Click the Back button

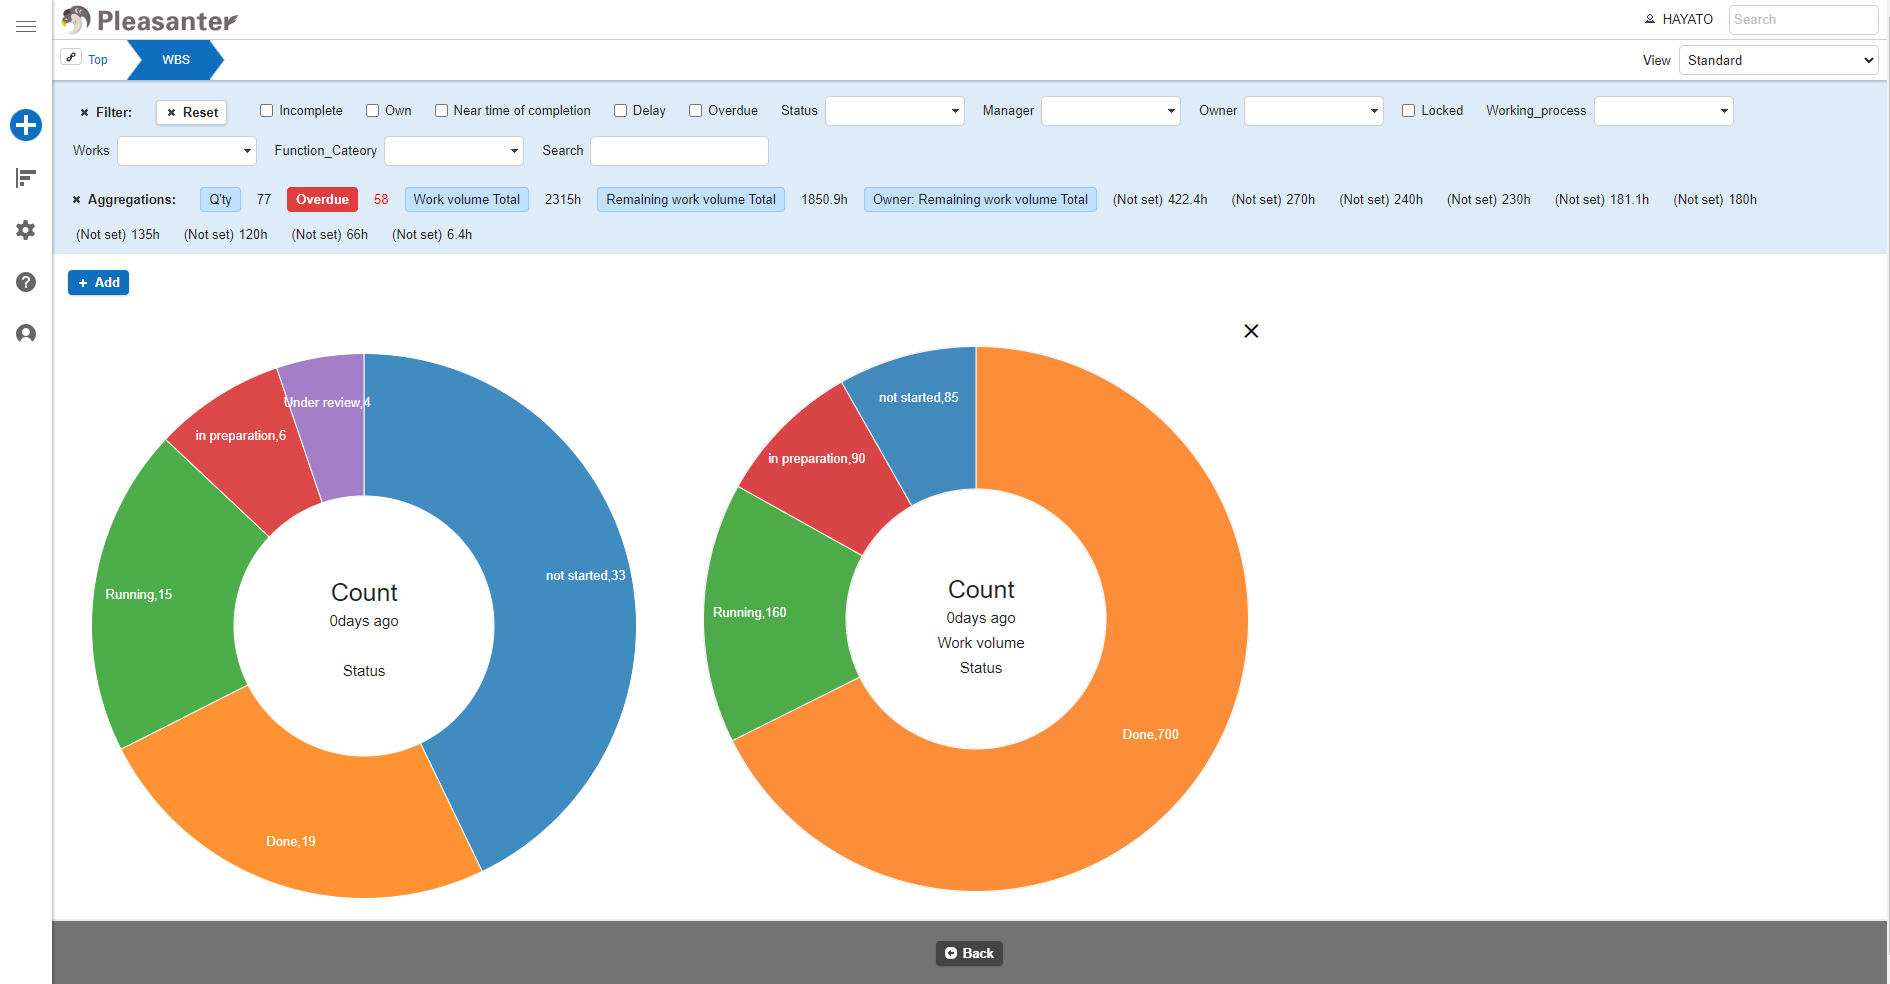[969, 954]
